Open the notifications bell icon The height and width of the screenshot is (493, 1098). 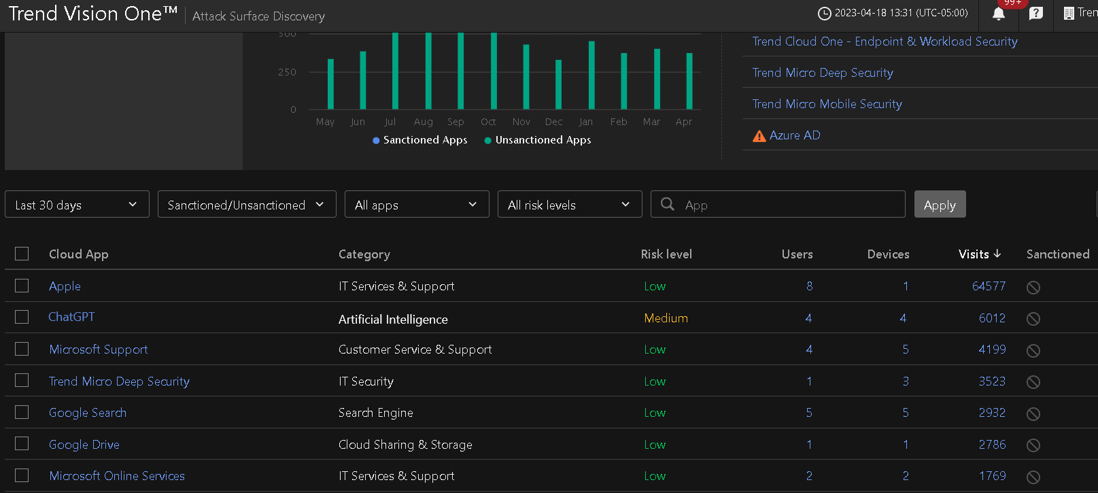pyautogui.click(x=998, y=14)
